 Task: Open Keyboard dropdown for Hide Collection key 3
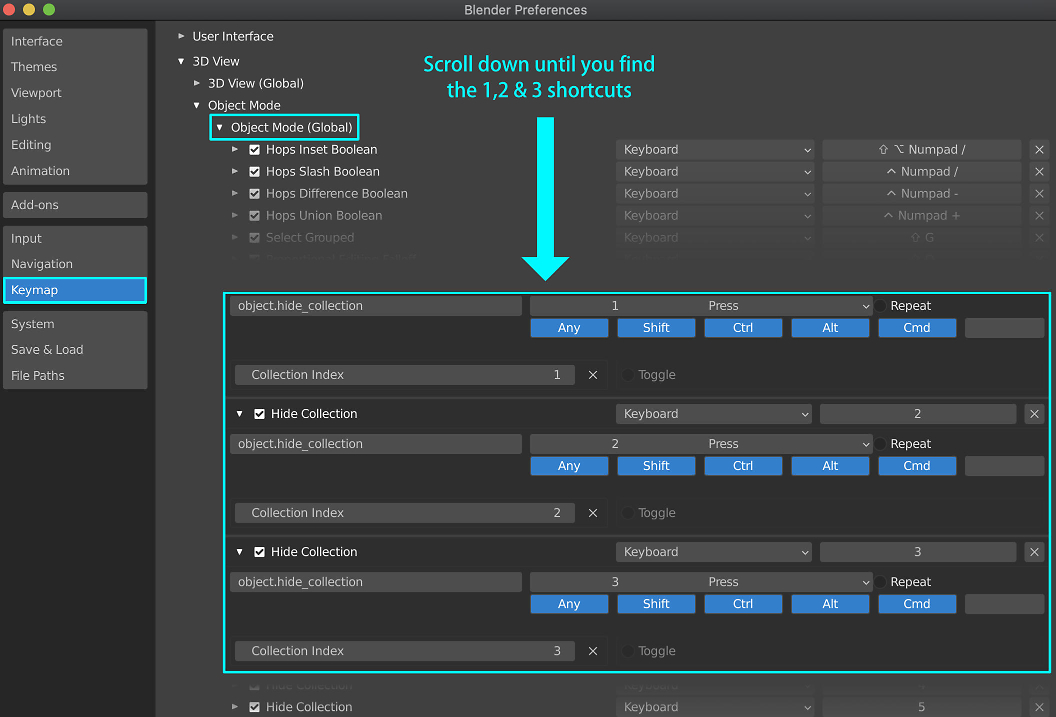[x=713, y=552]
